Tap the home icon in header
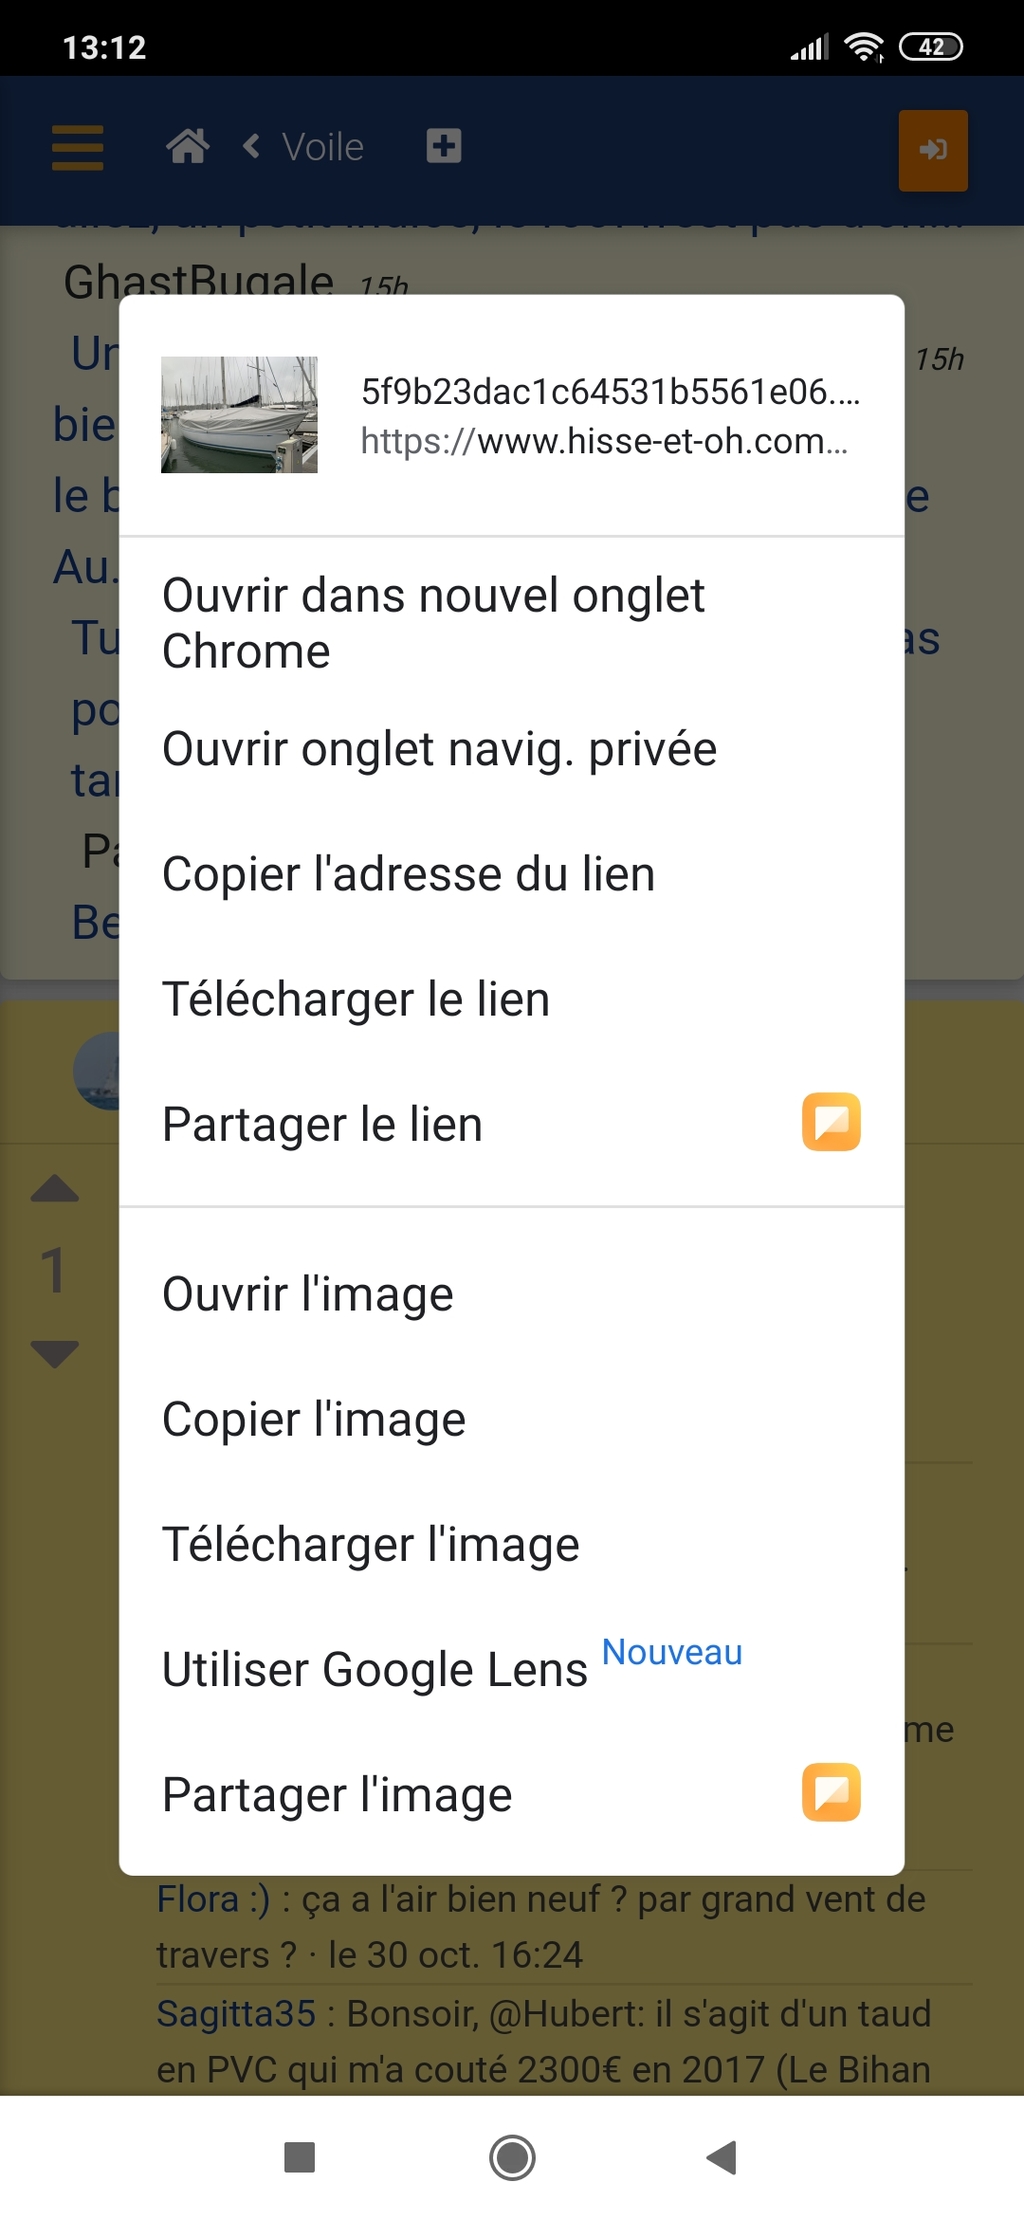Image resolution: width=1024 pixels, height=2219 pixels. click(187, 147)
